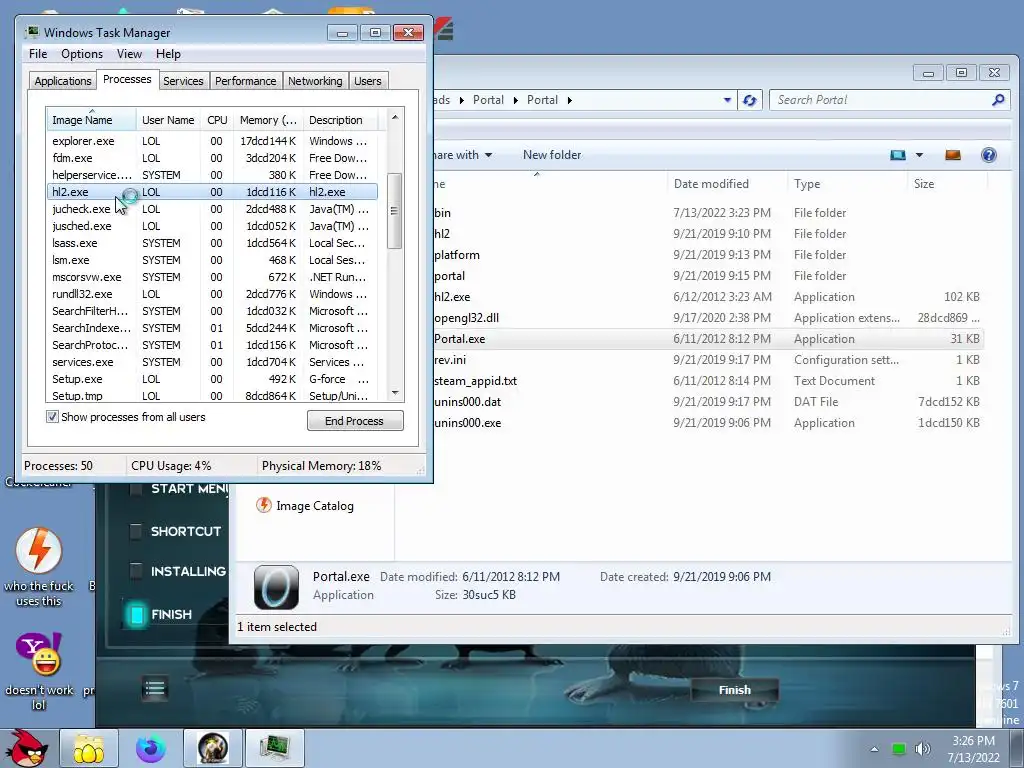Switch to the Applications tab
The image size is (1024, 768).
tap(63, 81)
